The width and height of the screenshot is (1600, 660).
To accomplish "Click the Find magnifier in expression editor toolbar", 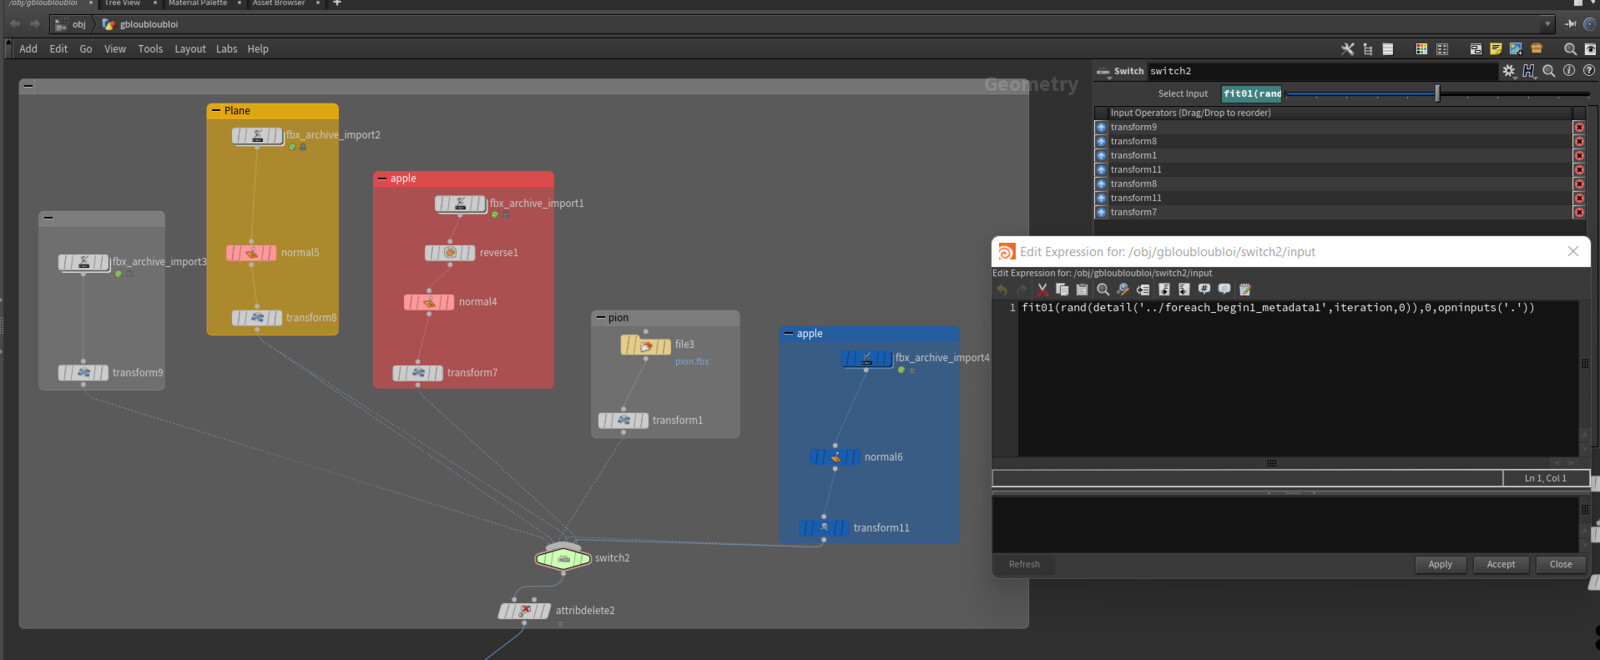I will tap(1103, 290).
